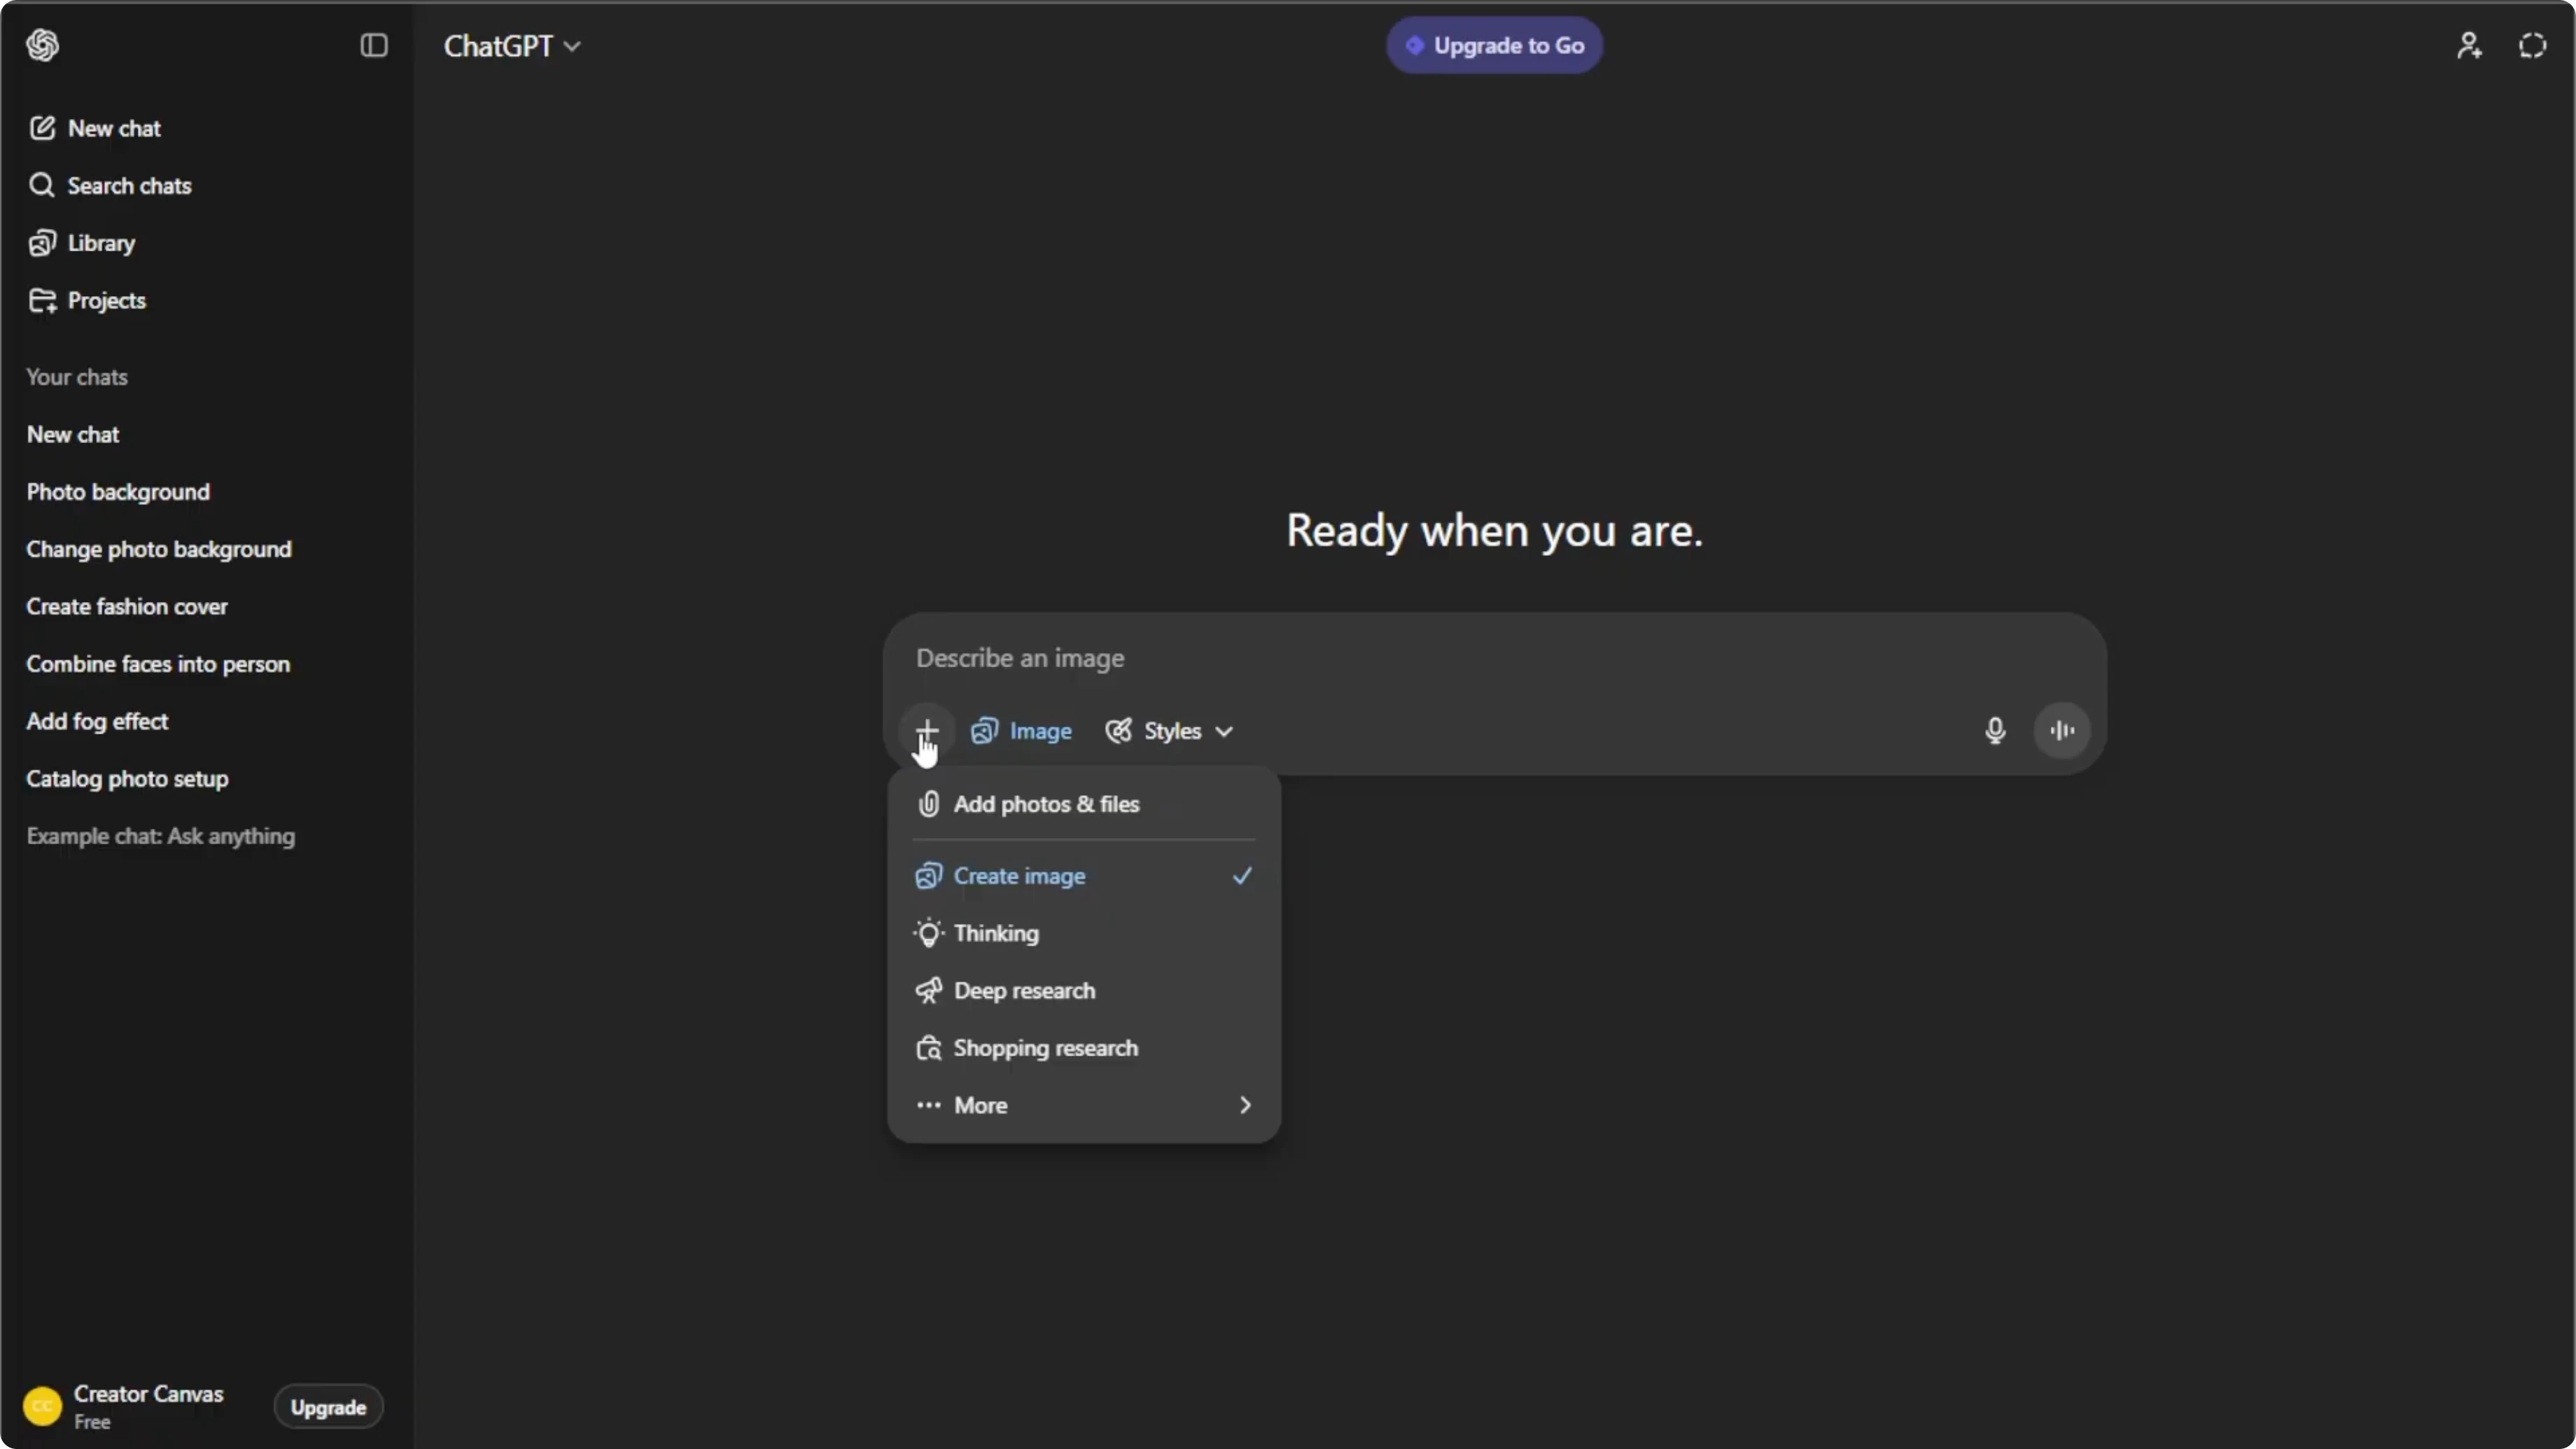Expand the More submenu
This screenshot has width=2576, height=1449.
(x=1084, y=1105)
